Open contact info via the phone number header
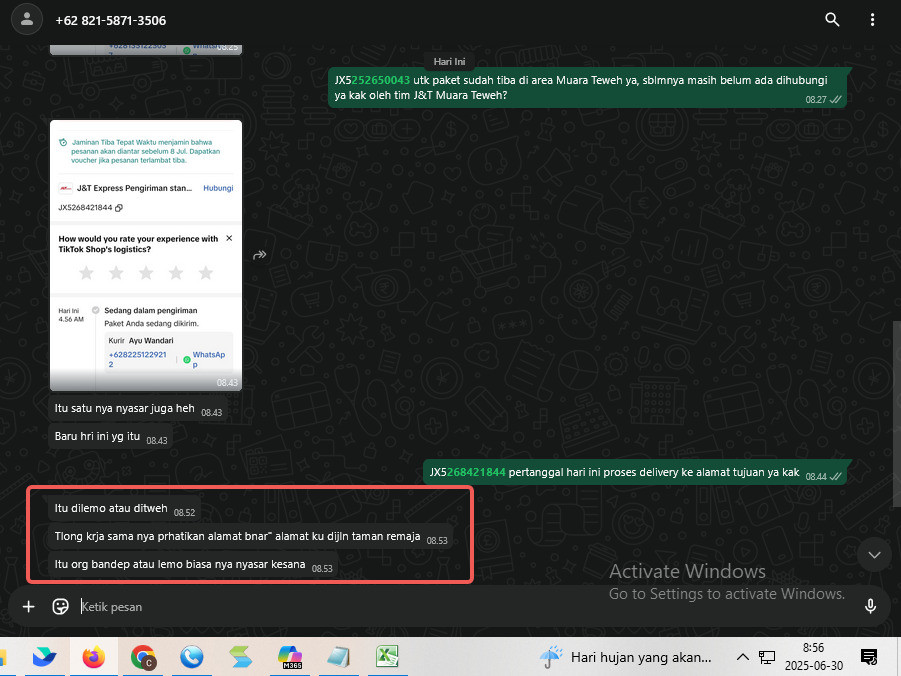Screen dimensions: 901x676 (x=110, y=21)
